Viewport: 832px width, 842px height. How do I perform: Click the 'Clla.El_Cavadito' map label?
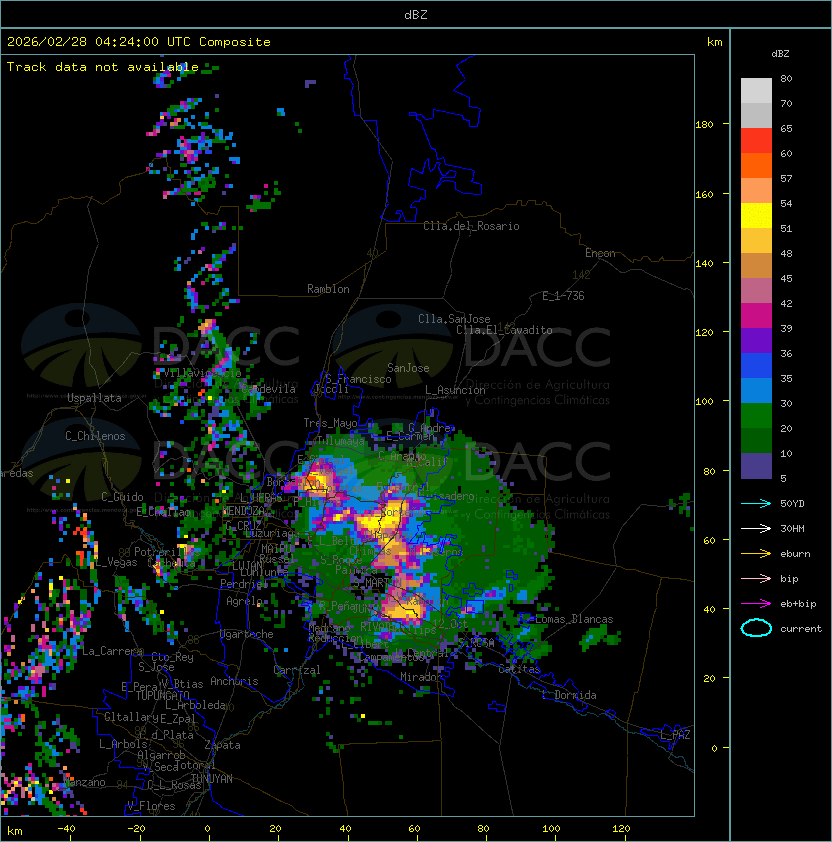[x=504, y=330]
